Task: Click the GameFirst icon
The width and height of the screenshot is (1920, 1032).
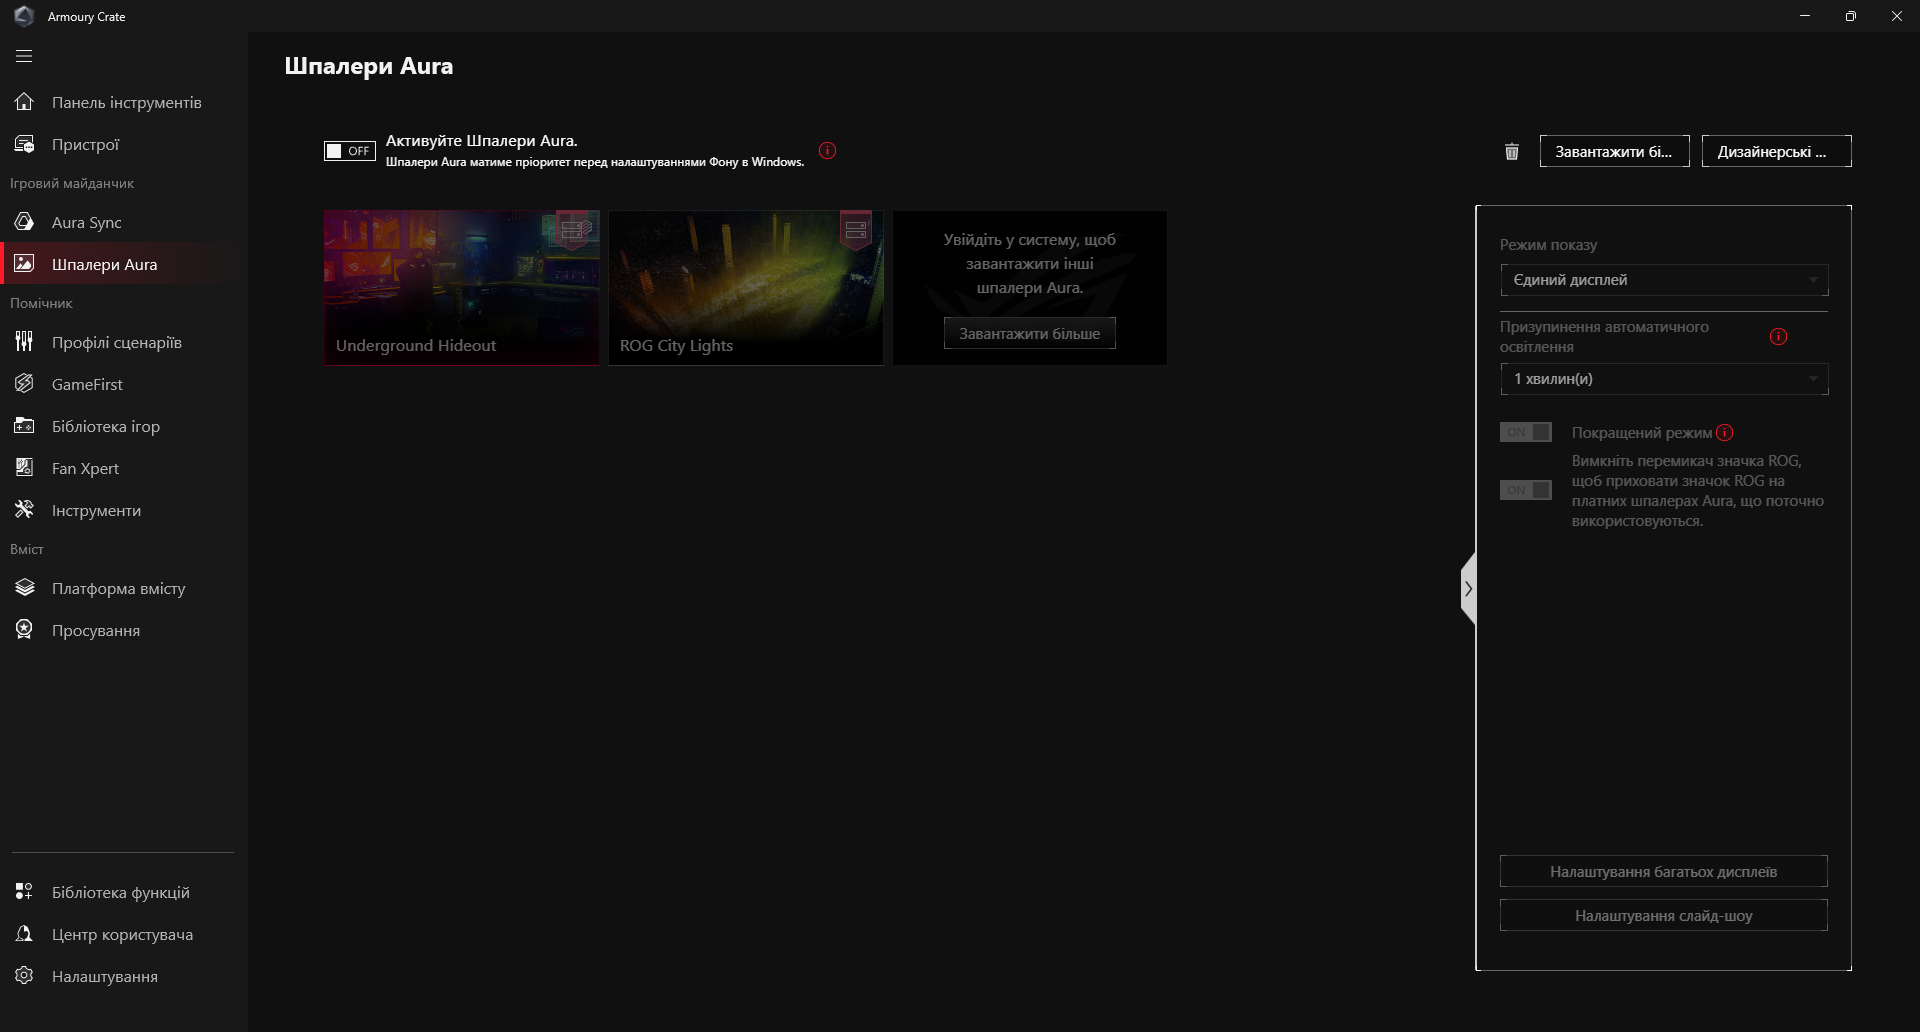Action: click(x=24, y=384)
